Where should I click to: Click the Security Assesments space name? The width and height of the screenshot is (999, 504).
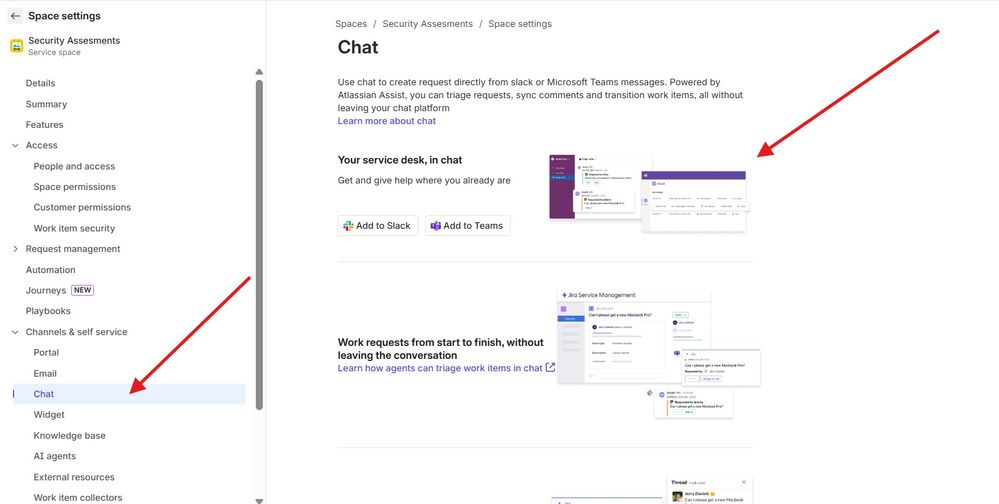coord(74,40)
